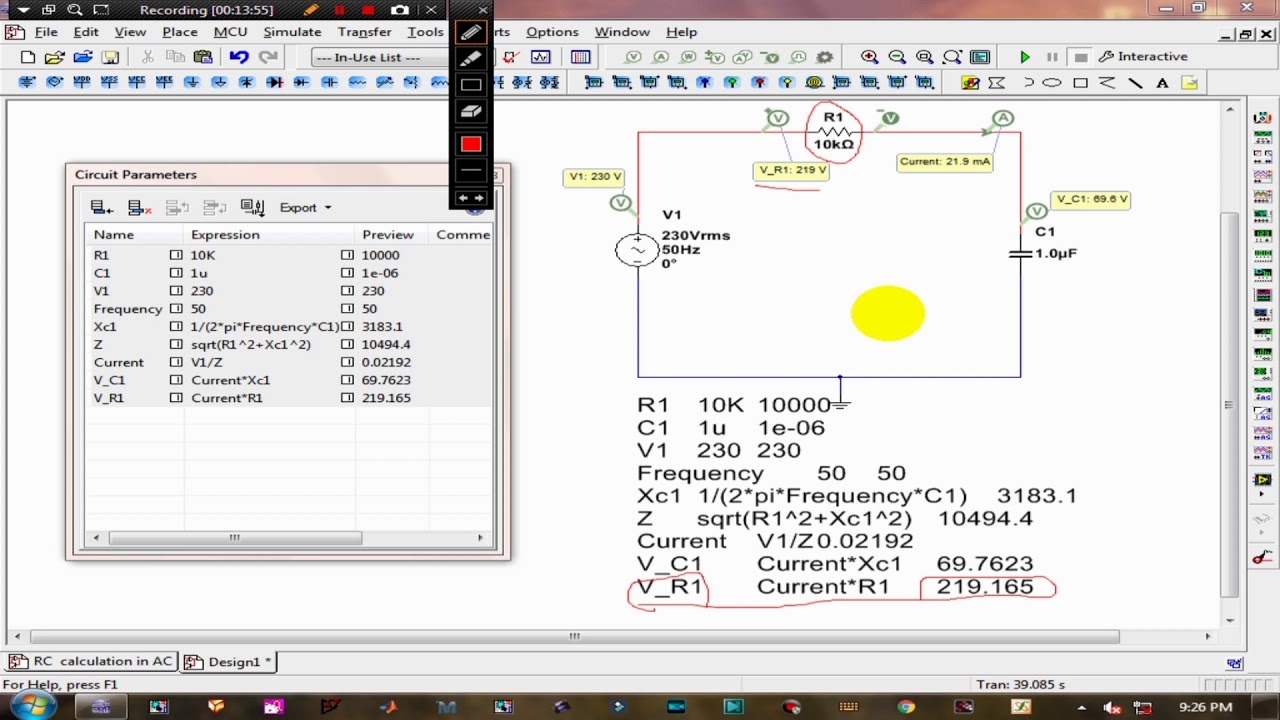Open Interactive simulation settings

[1143, 57]
